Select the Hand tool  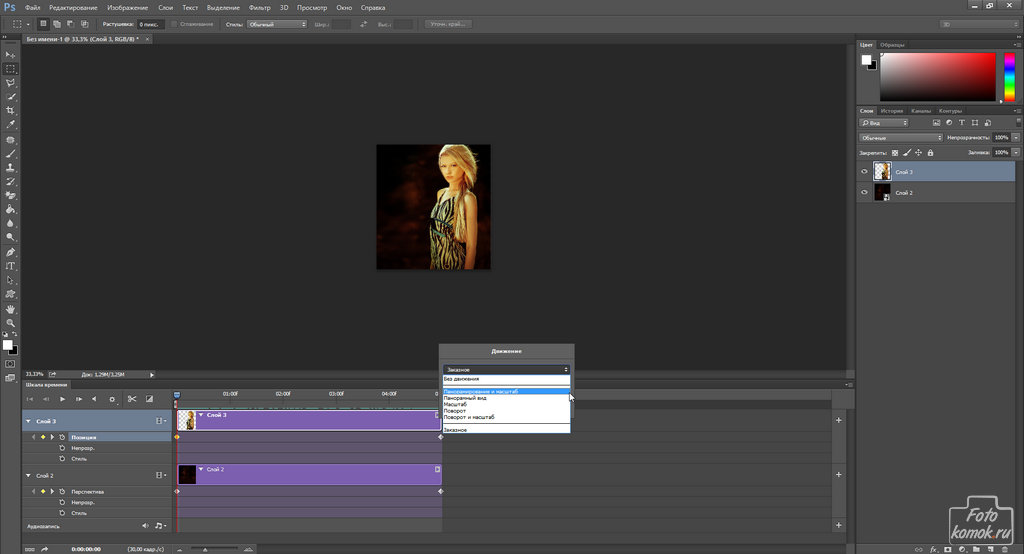click(x=10, y=309)
